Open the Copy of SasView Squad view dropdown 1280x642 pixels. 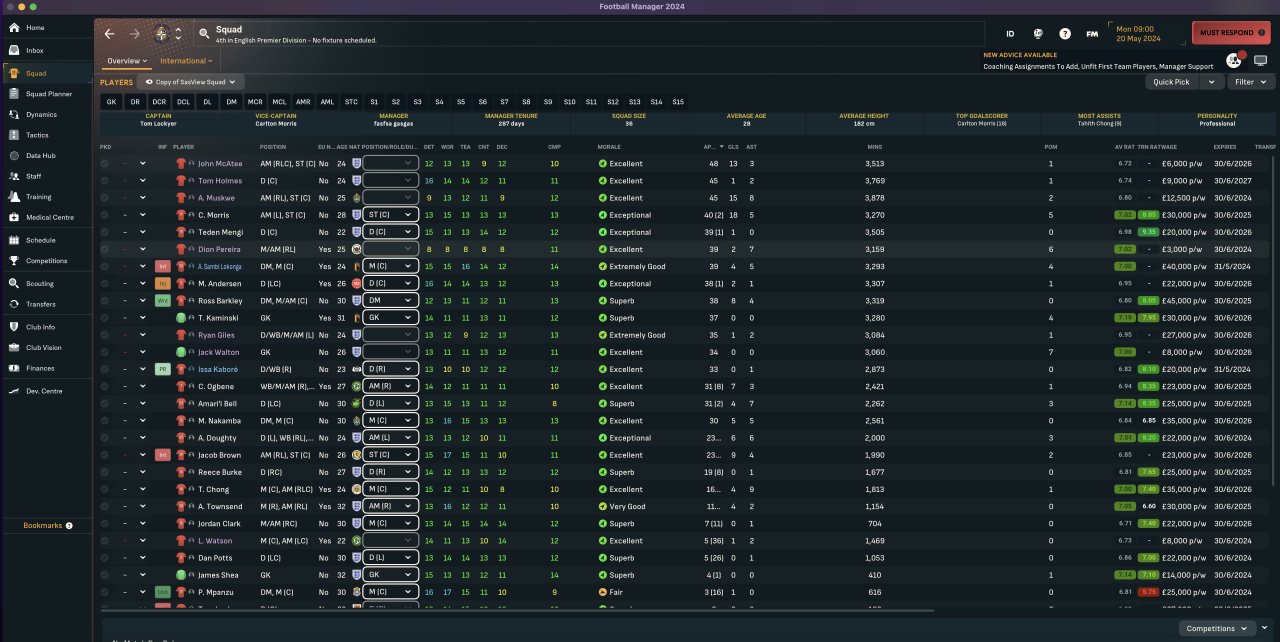pos(190,82)
